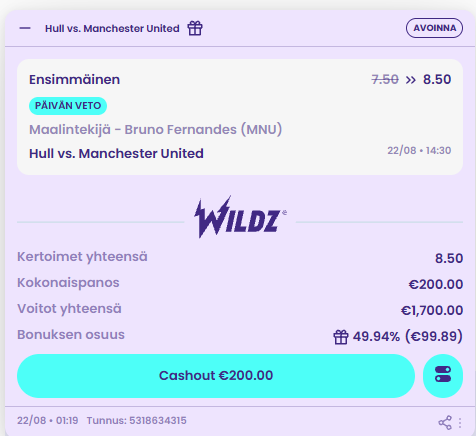Click the Cashout €200.00 button

[x=216, y=376]
